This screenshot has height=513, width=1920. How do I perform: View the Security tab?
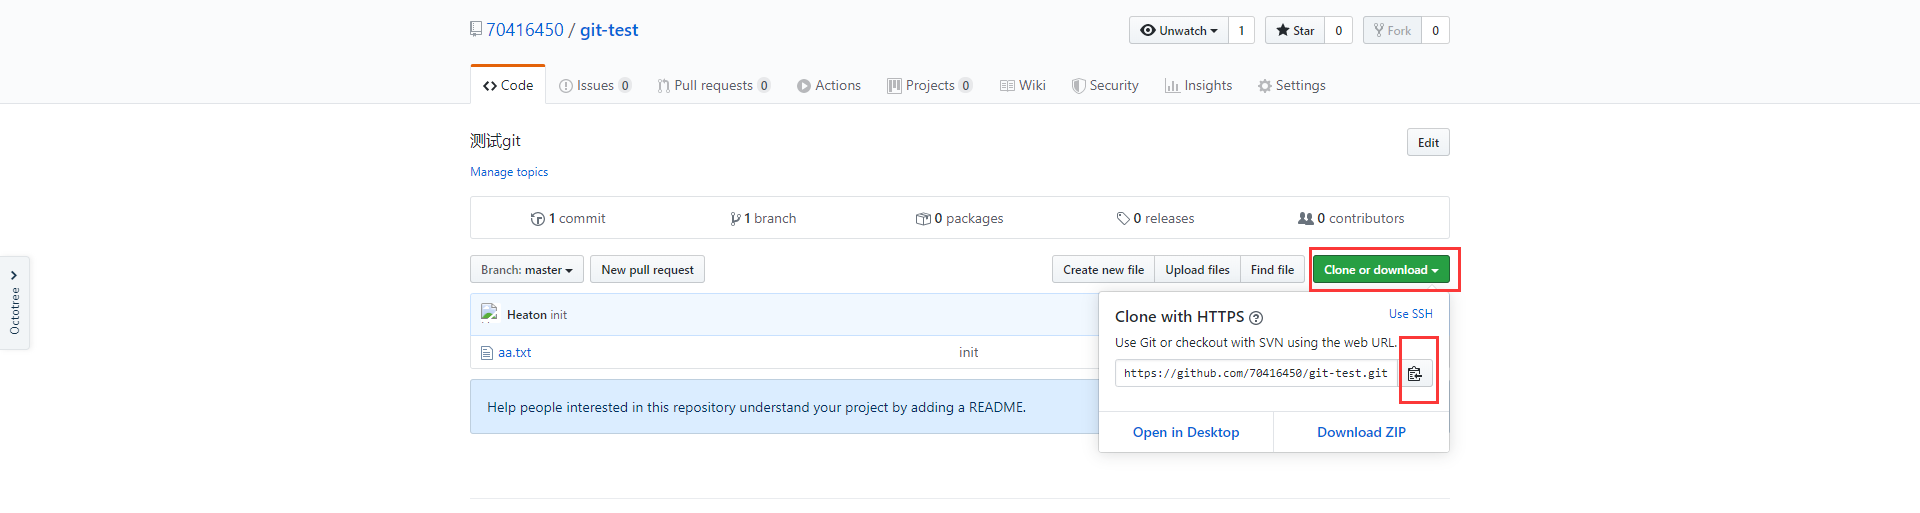tap(1104, 86)
